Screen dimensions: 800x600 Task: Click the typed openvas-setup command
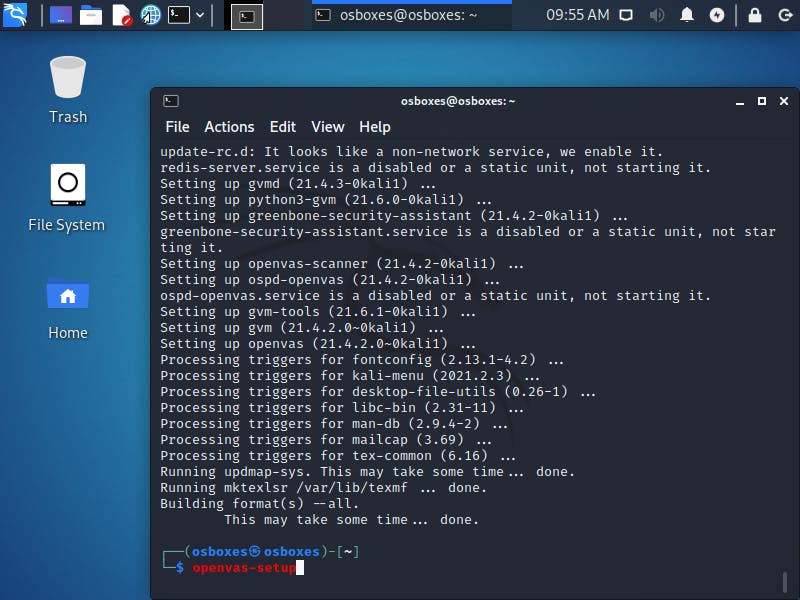pos(244,567)
